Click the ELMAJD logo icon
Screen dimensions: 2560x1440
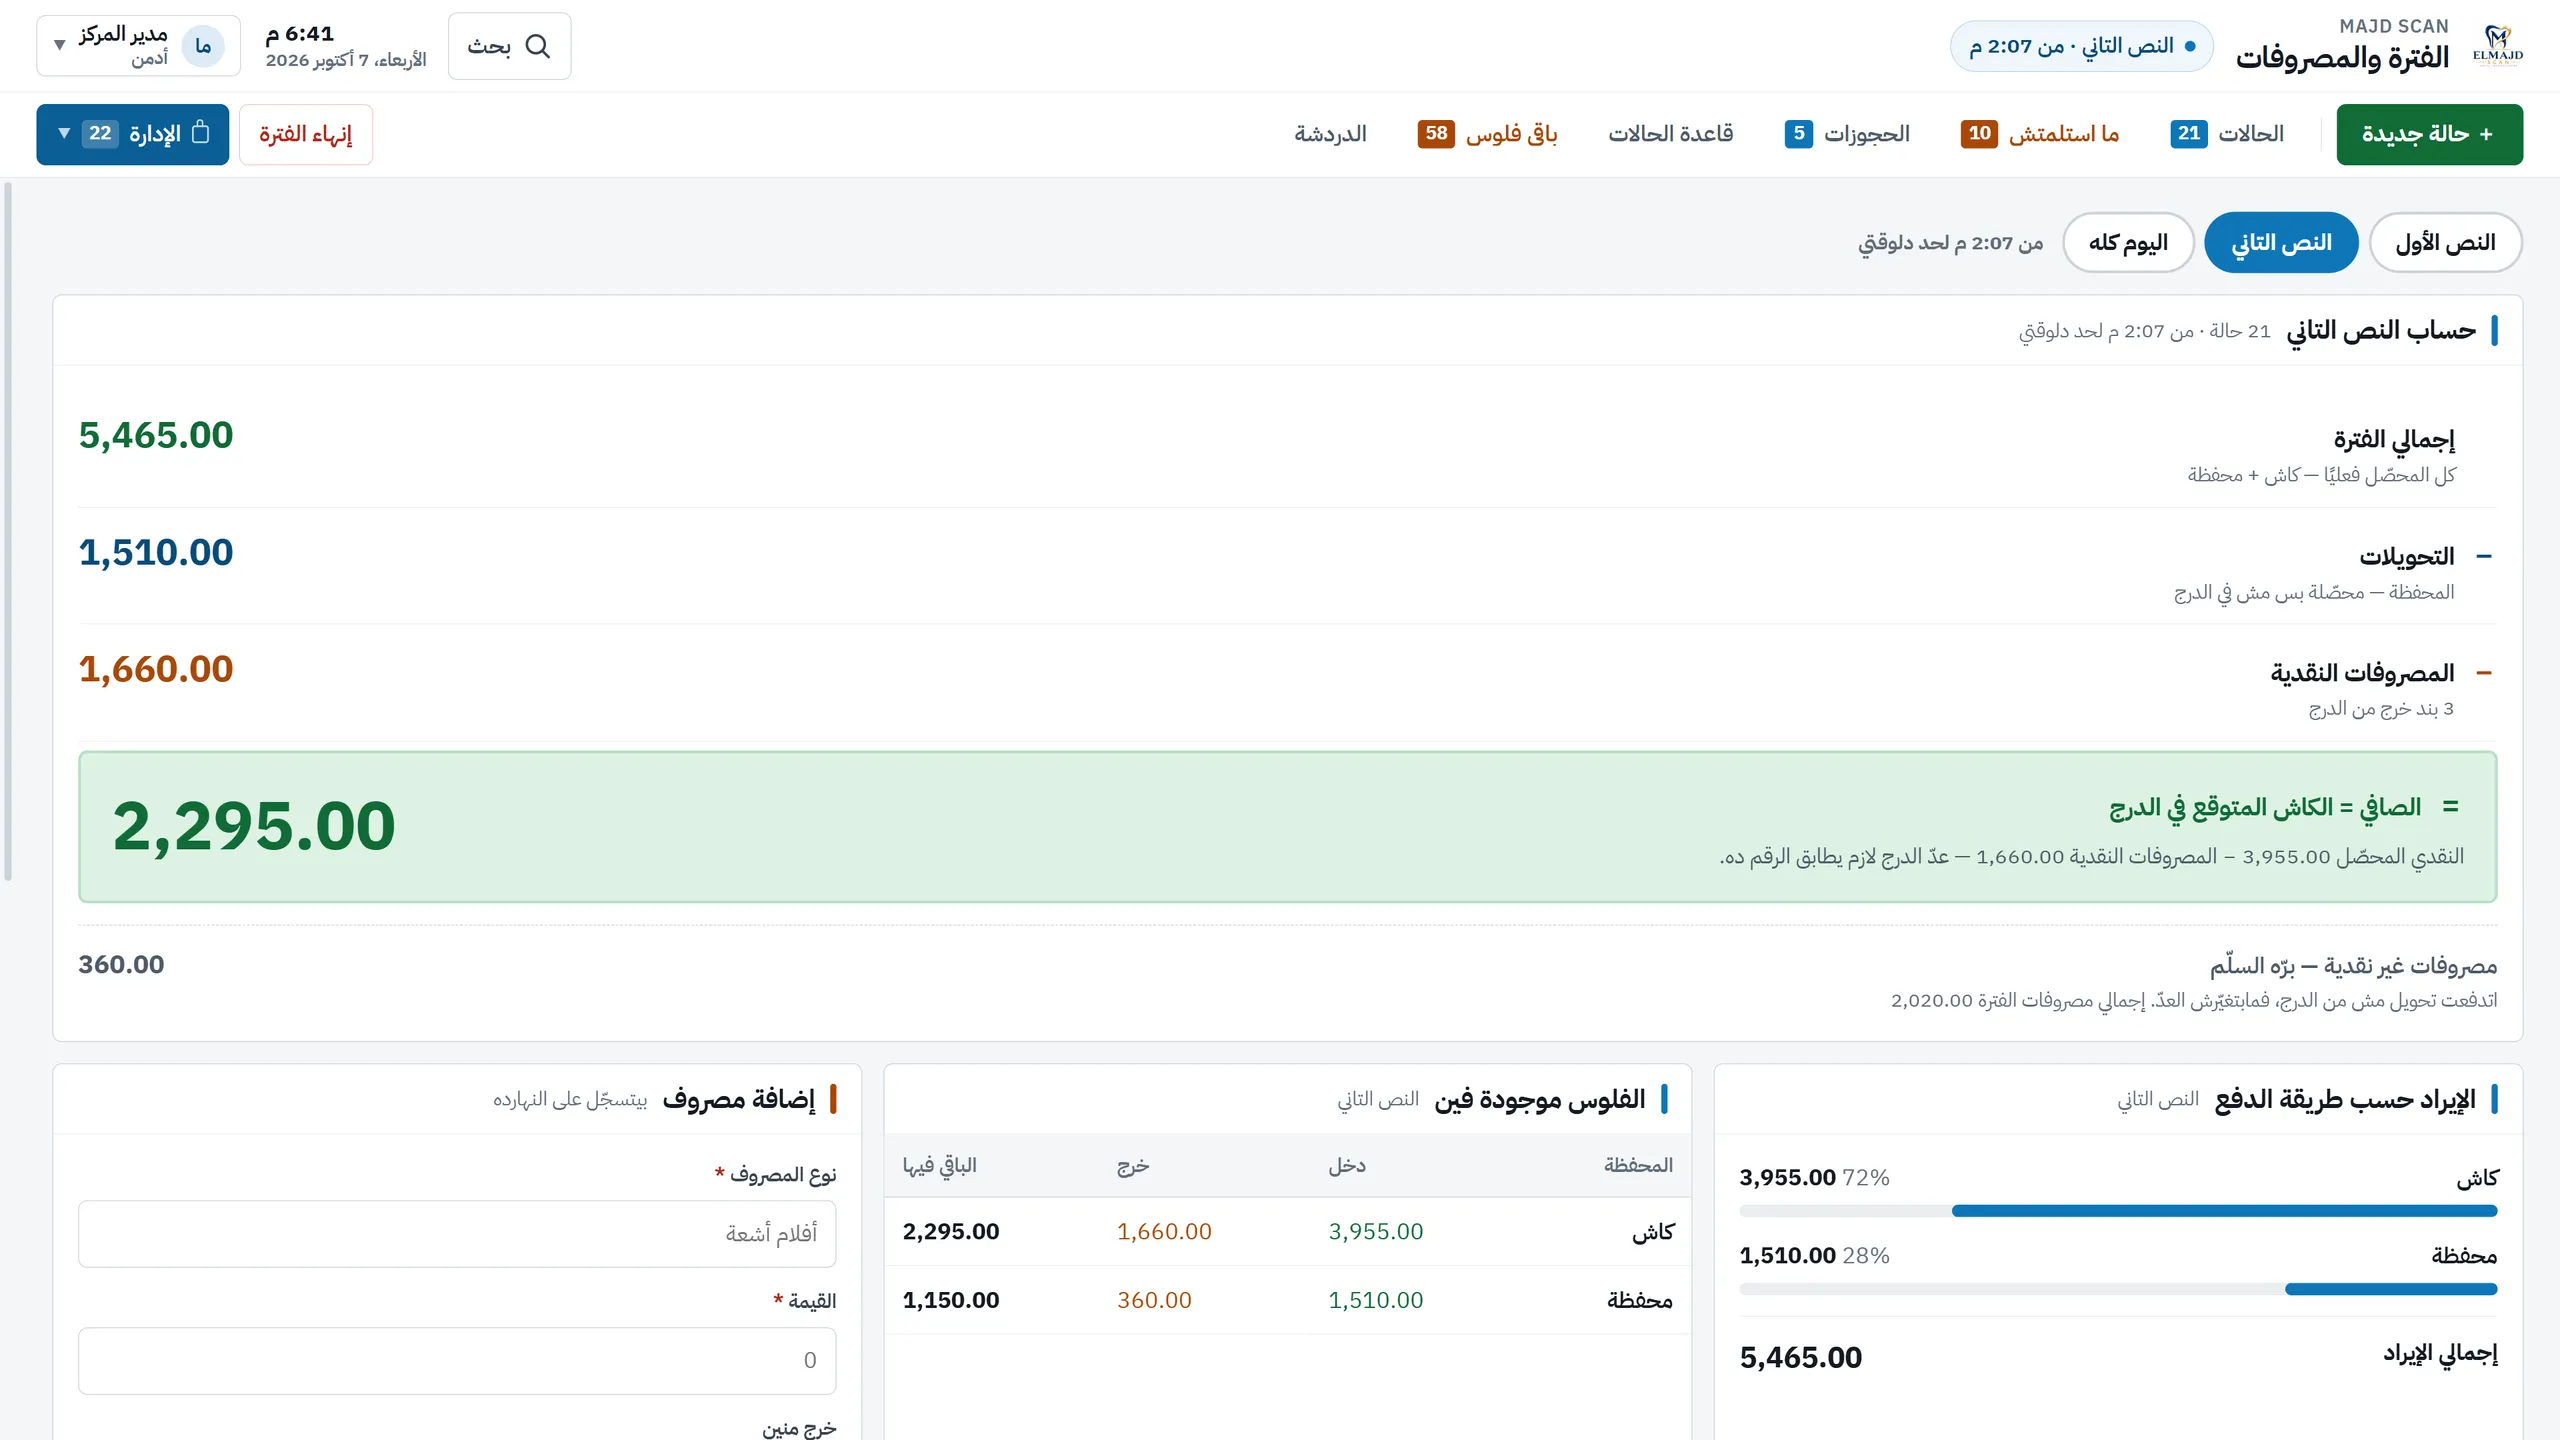coord(2497,46)
